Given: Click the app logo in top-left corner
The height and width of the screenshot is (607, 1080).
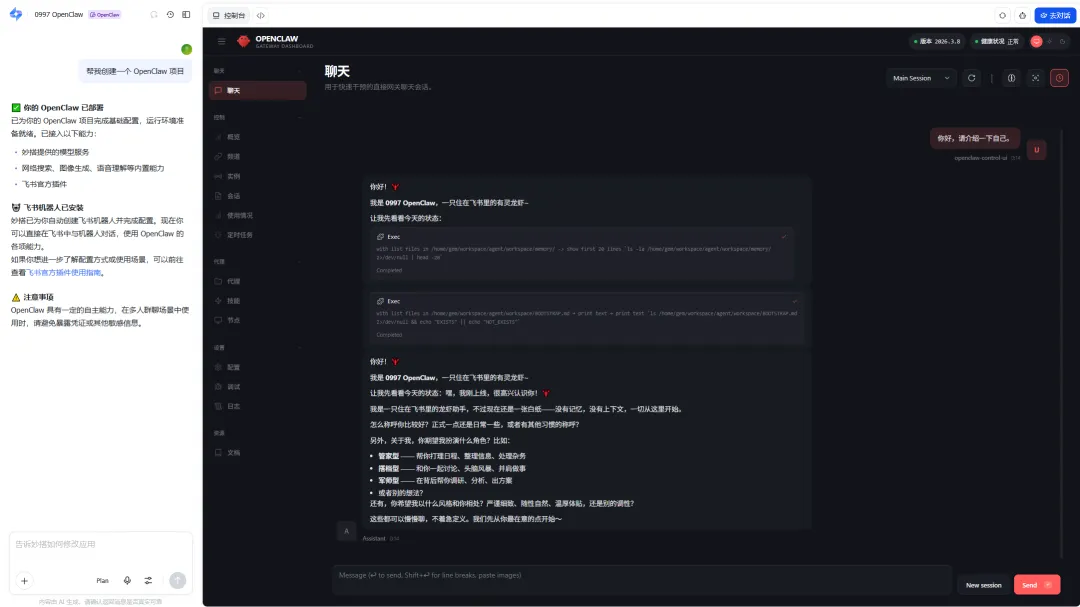Looking at the screenshot, I should click(x=16, y=14).
